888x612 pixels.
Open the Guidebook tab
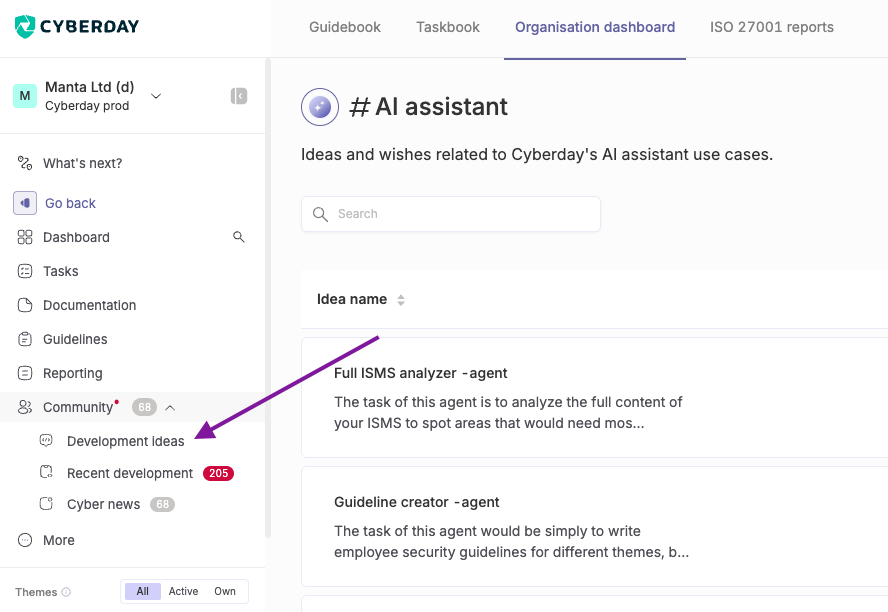click(x=344, y=27)
